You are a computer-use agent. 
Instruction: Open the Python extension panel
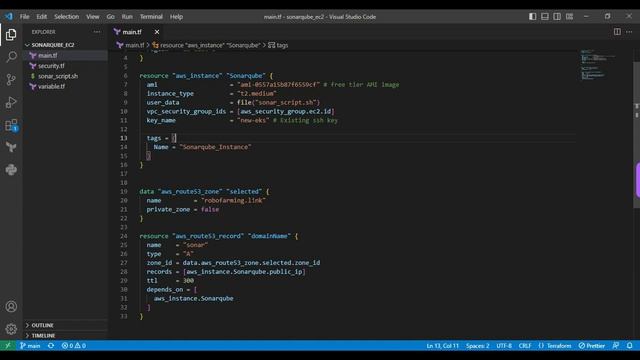pyautogui.click(x=11, y=170)
